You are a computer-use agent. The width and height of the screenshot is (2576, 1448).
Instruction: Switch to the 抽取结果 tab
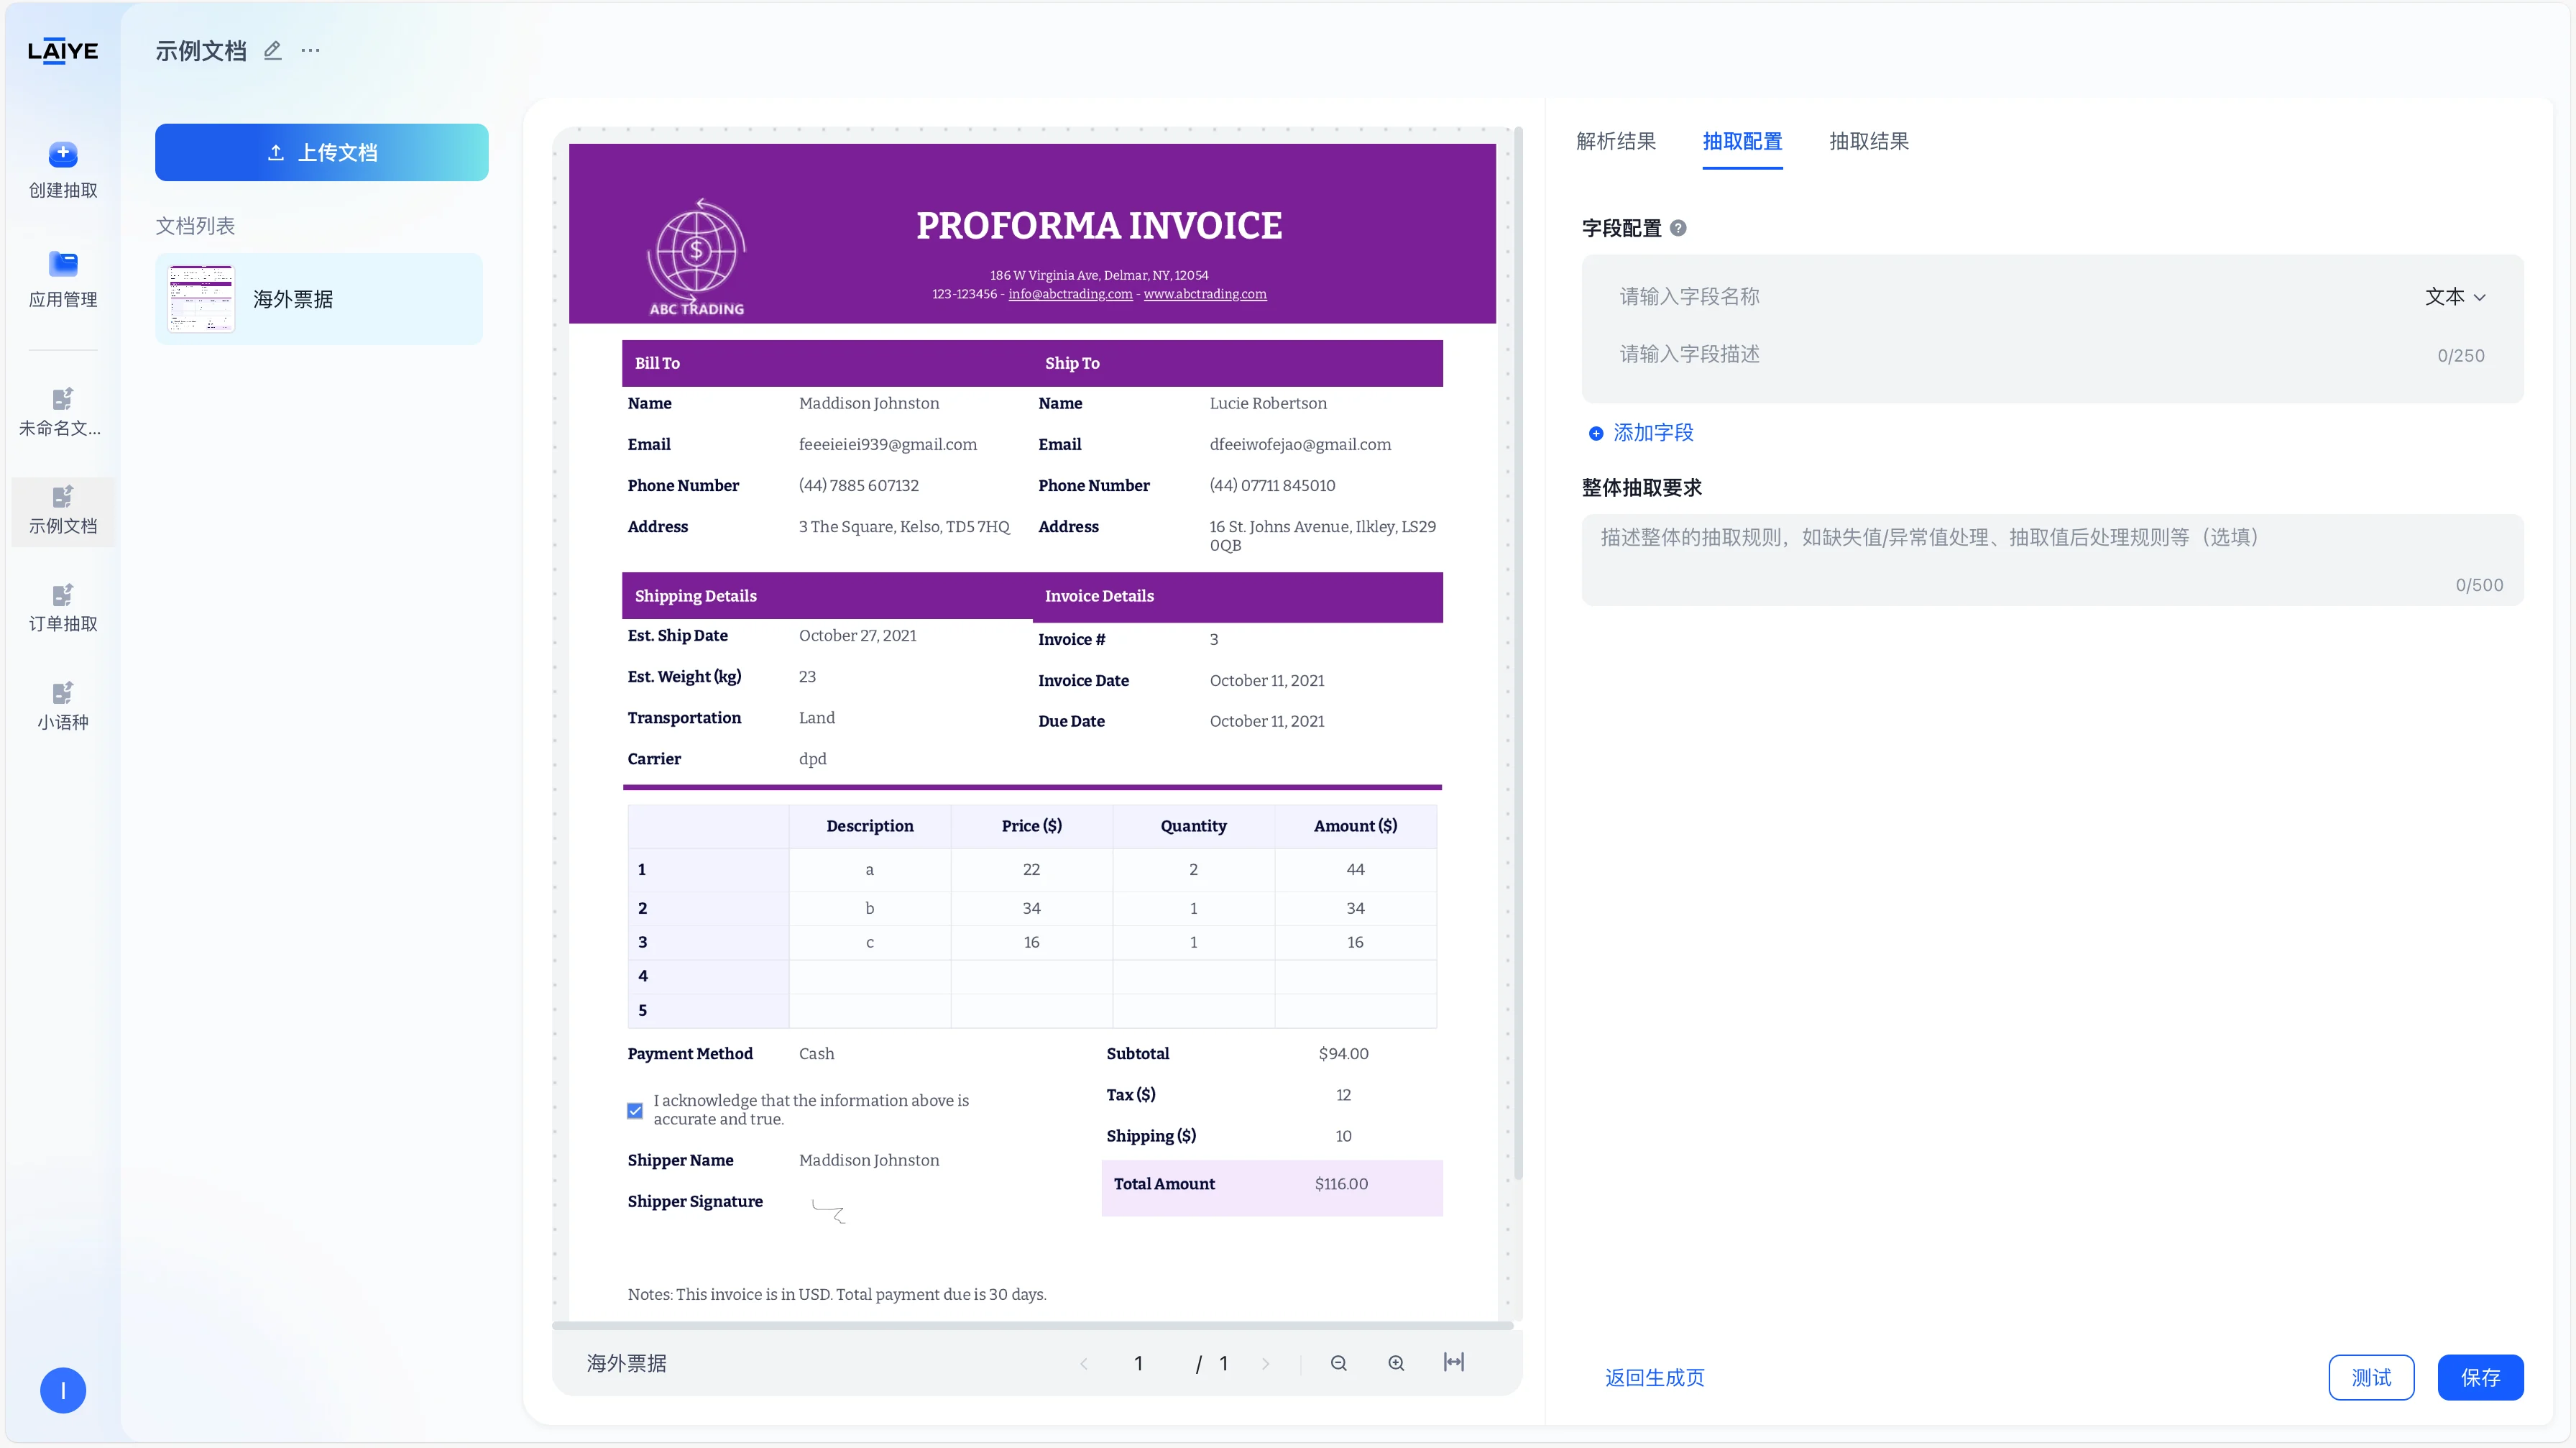click(1869, 141)
